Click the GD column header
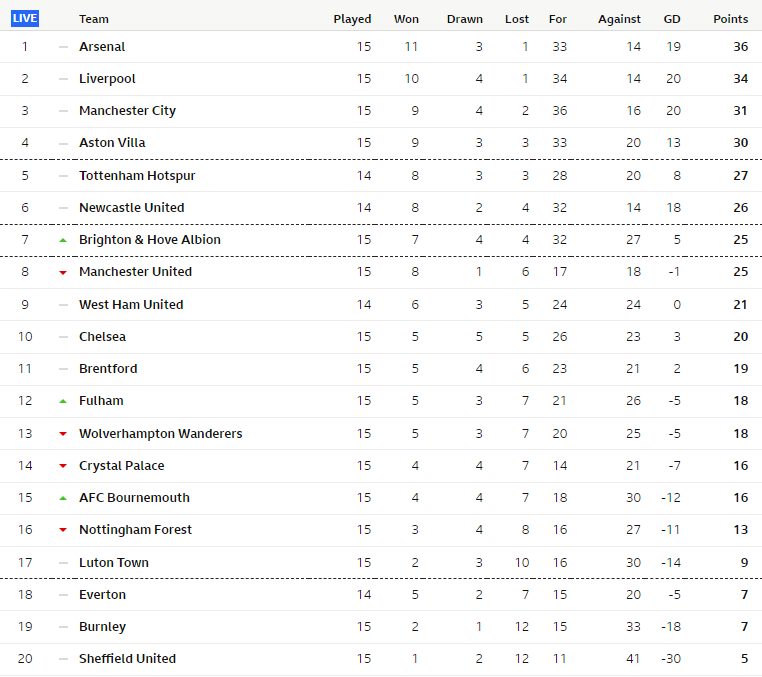762x677 pixels. click(x=672, y=19)
